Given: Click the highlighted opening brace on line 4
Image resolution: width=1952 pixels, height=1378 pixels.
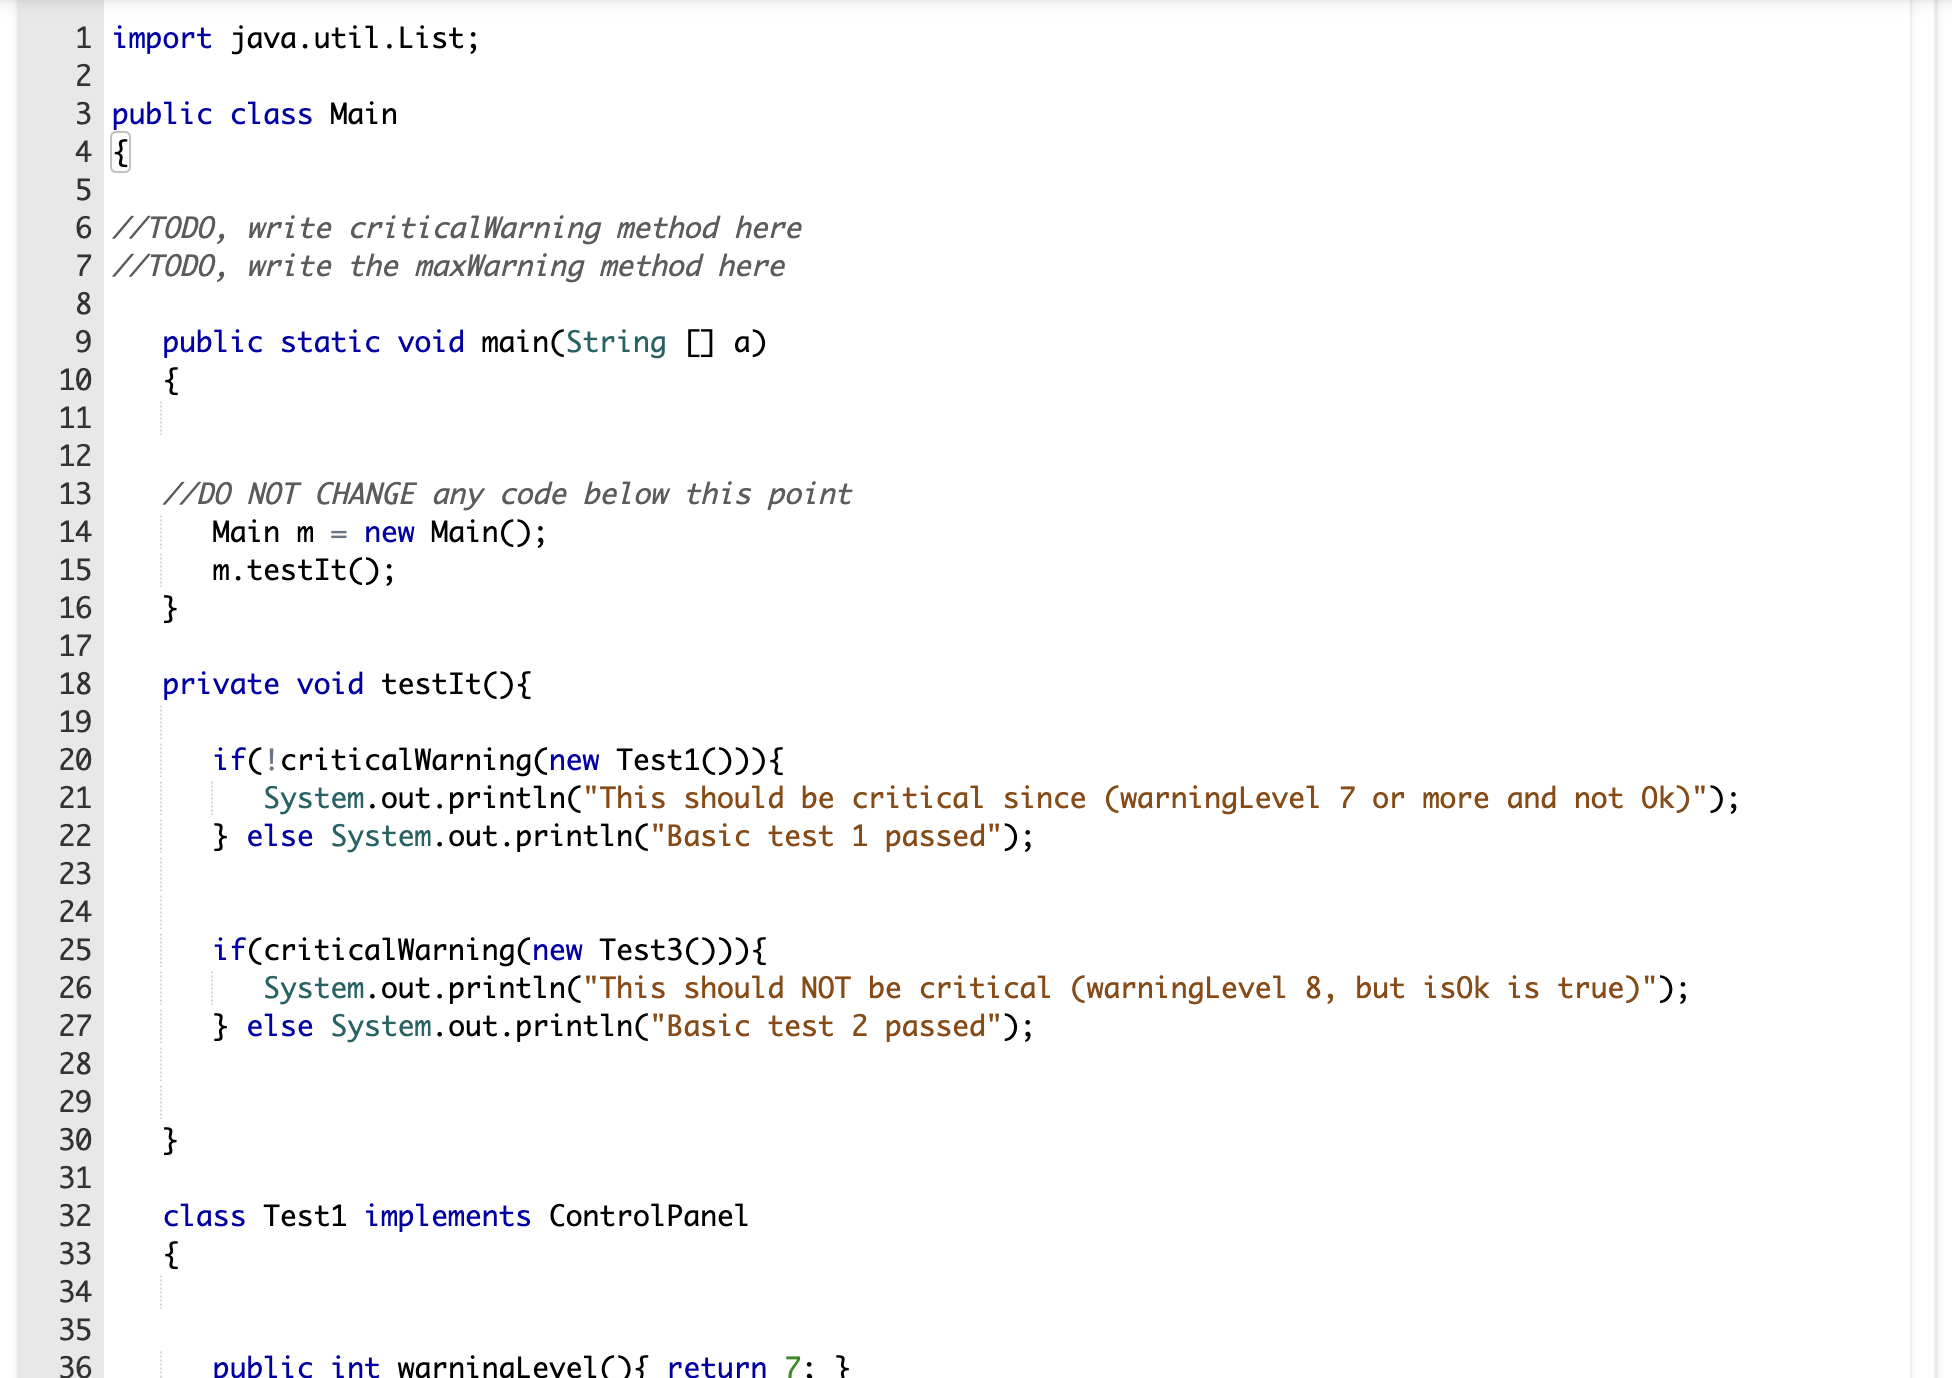Looking at the screenshot, I should 120,152.
